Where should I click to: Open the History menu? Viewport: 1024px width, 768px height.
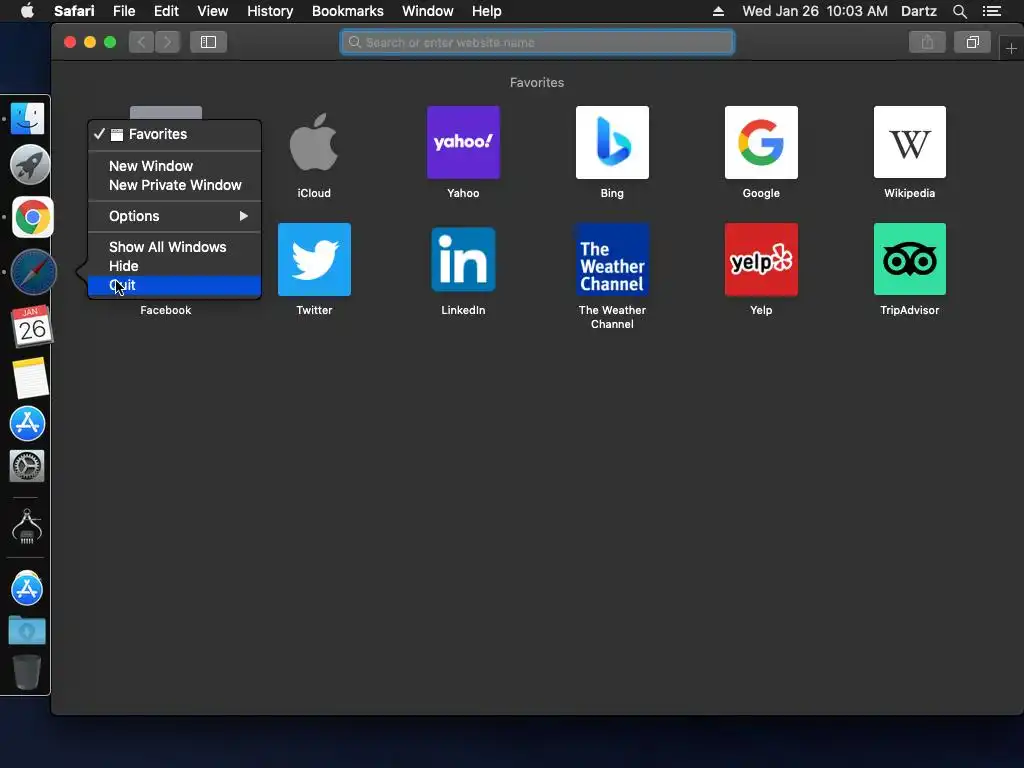tap(270, 11)
